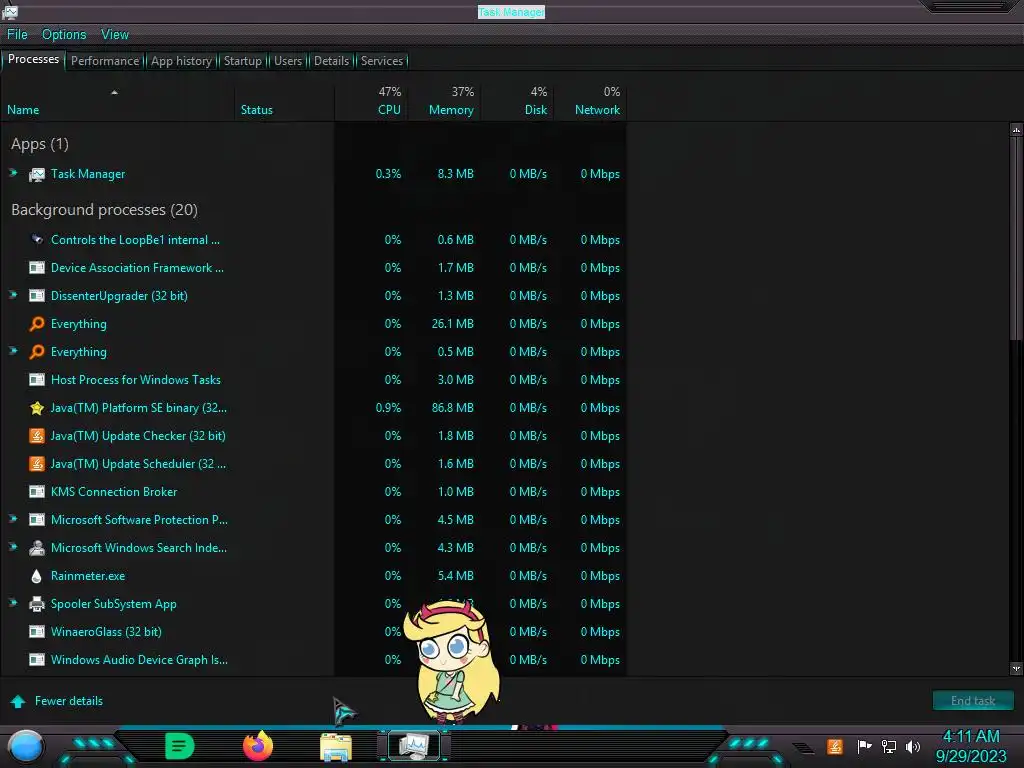Open the File menu
The height and width of the screenshot is (768, 1024).
pos(17,35)
